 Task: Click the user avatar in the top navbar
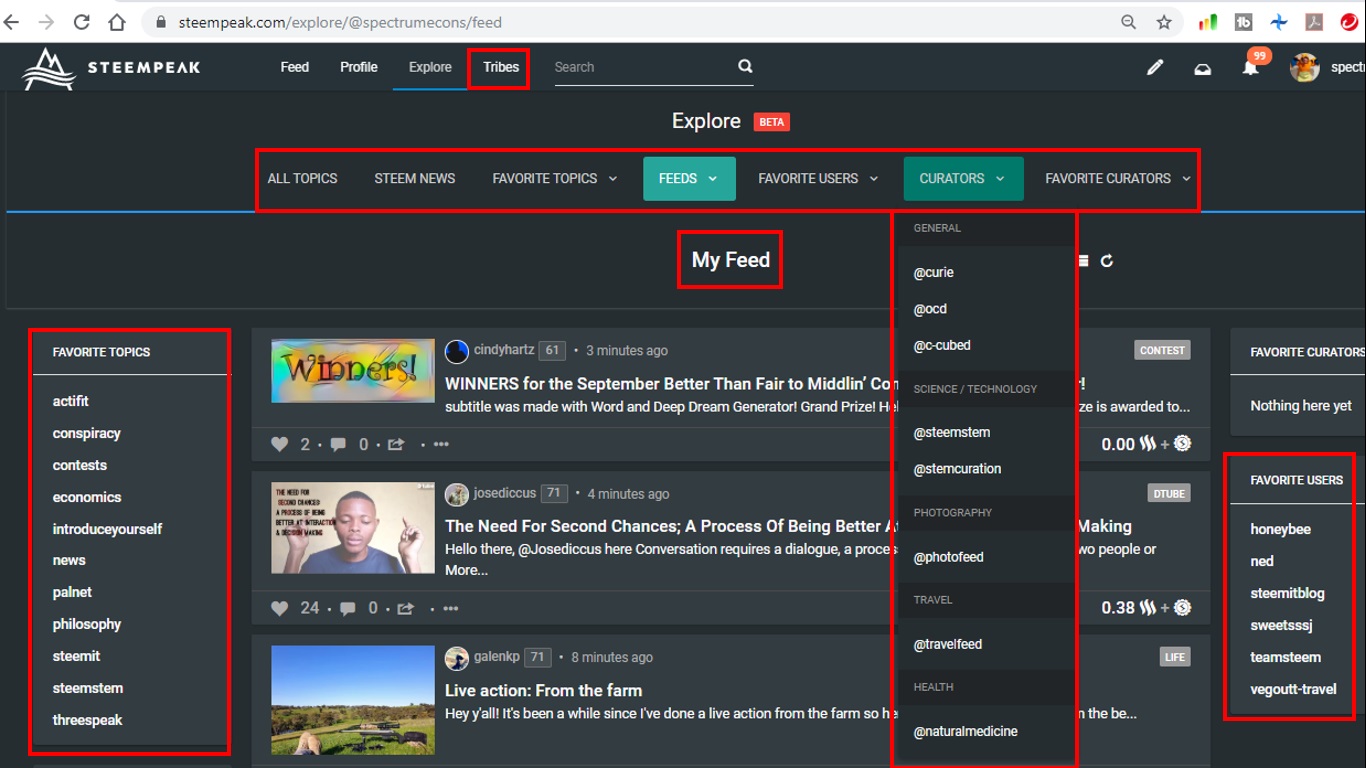[x=1304, y=67]
